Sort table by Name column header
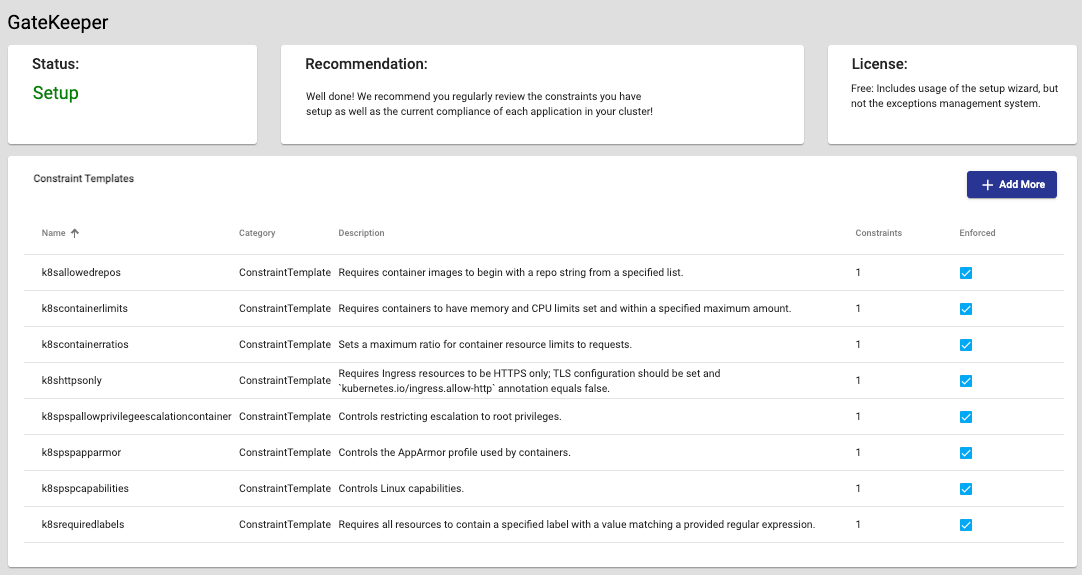This screenshot has height=575, width=1082. click(54, 233)
